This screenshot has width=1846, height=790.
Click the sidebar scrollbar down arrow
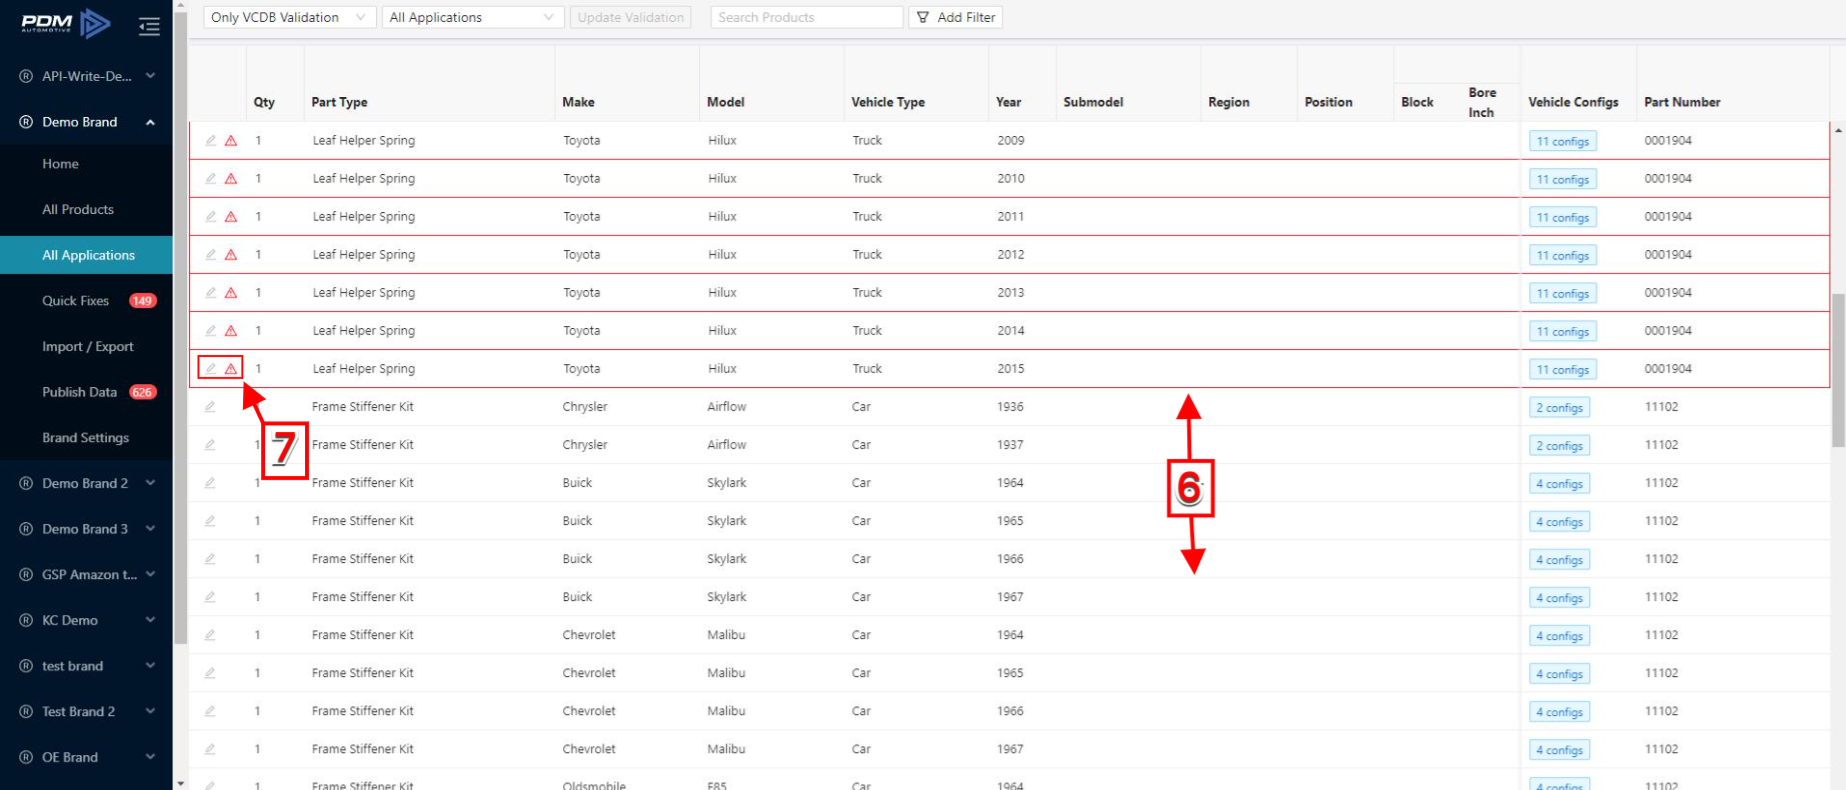(x=180, y=783)
